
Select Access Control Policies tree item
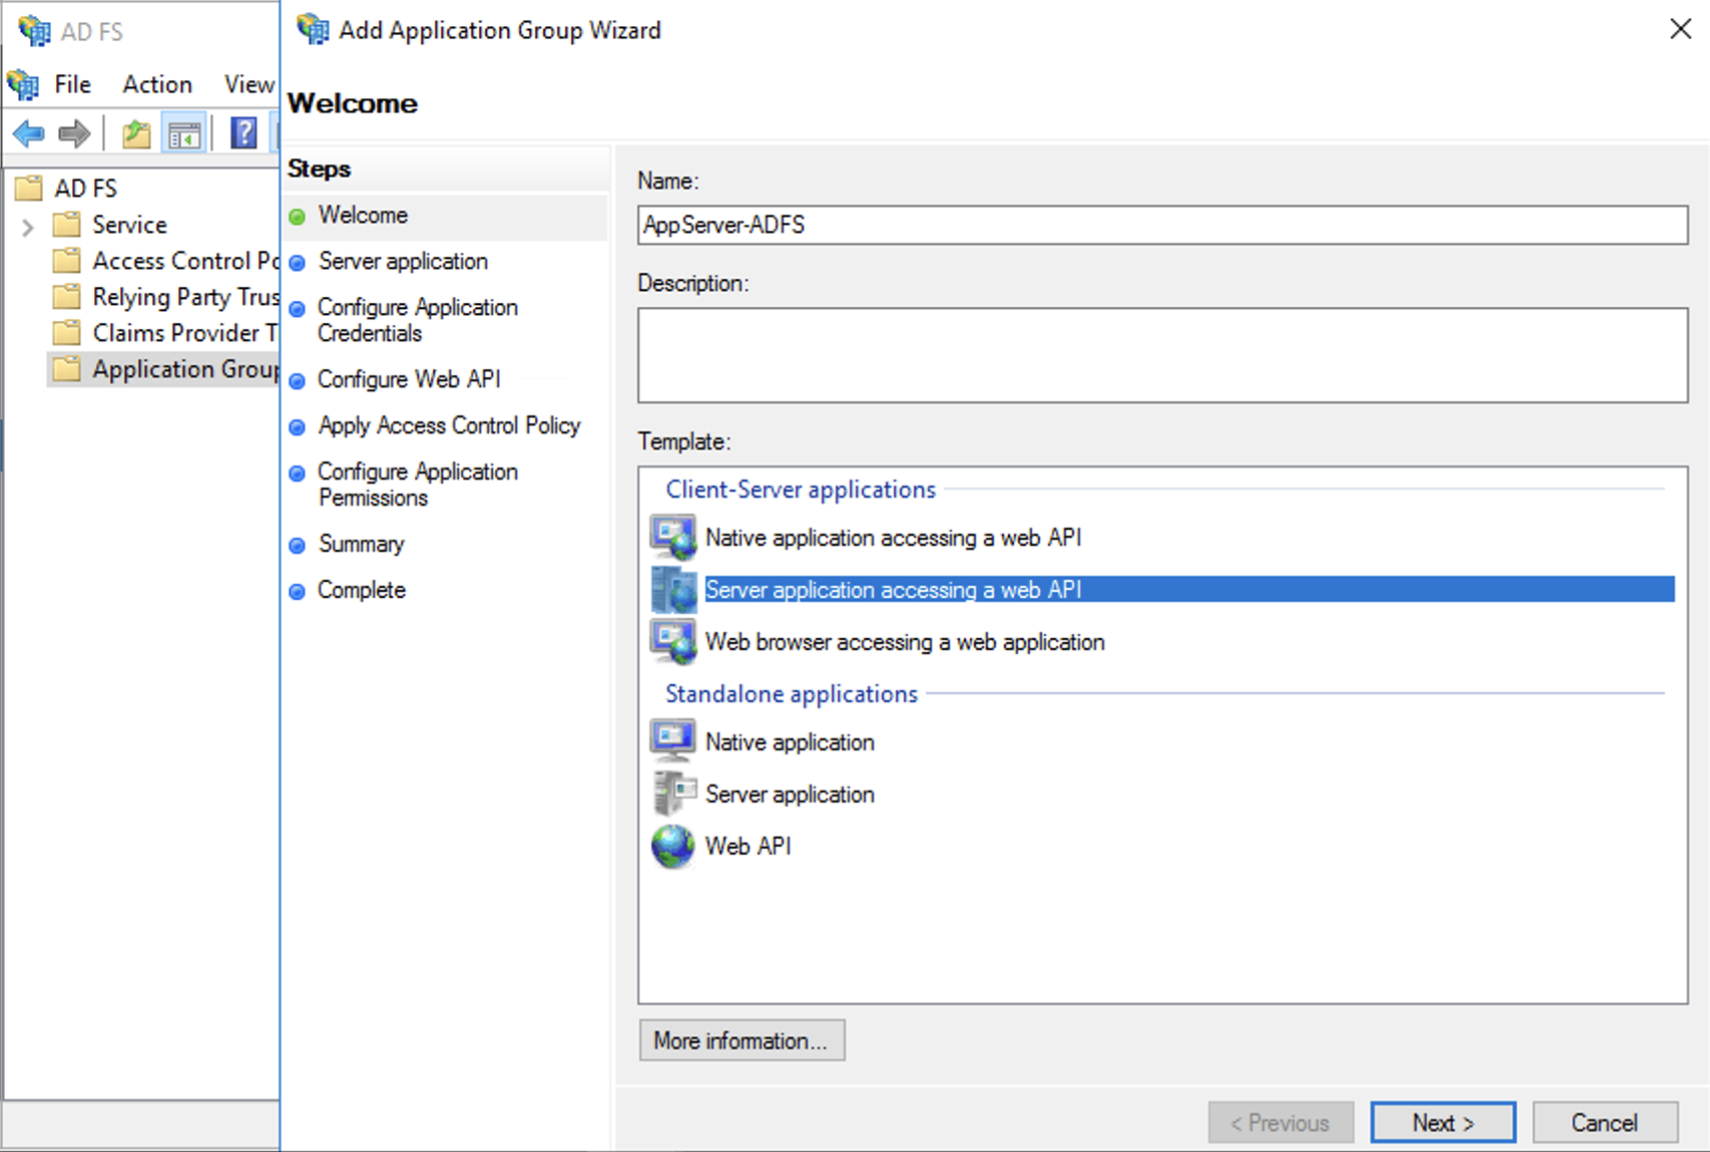(185, 260)
